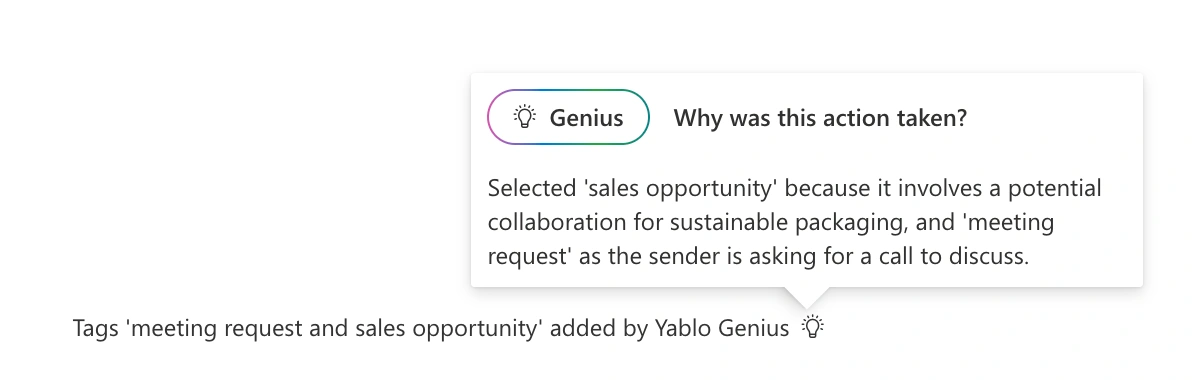Click the Genius explanation paragraph
This screenshot has width=1192, height=380.
point(794,222)
